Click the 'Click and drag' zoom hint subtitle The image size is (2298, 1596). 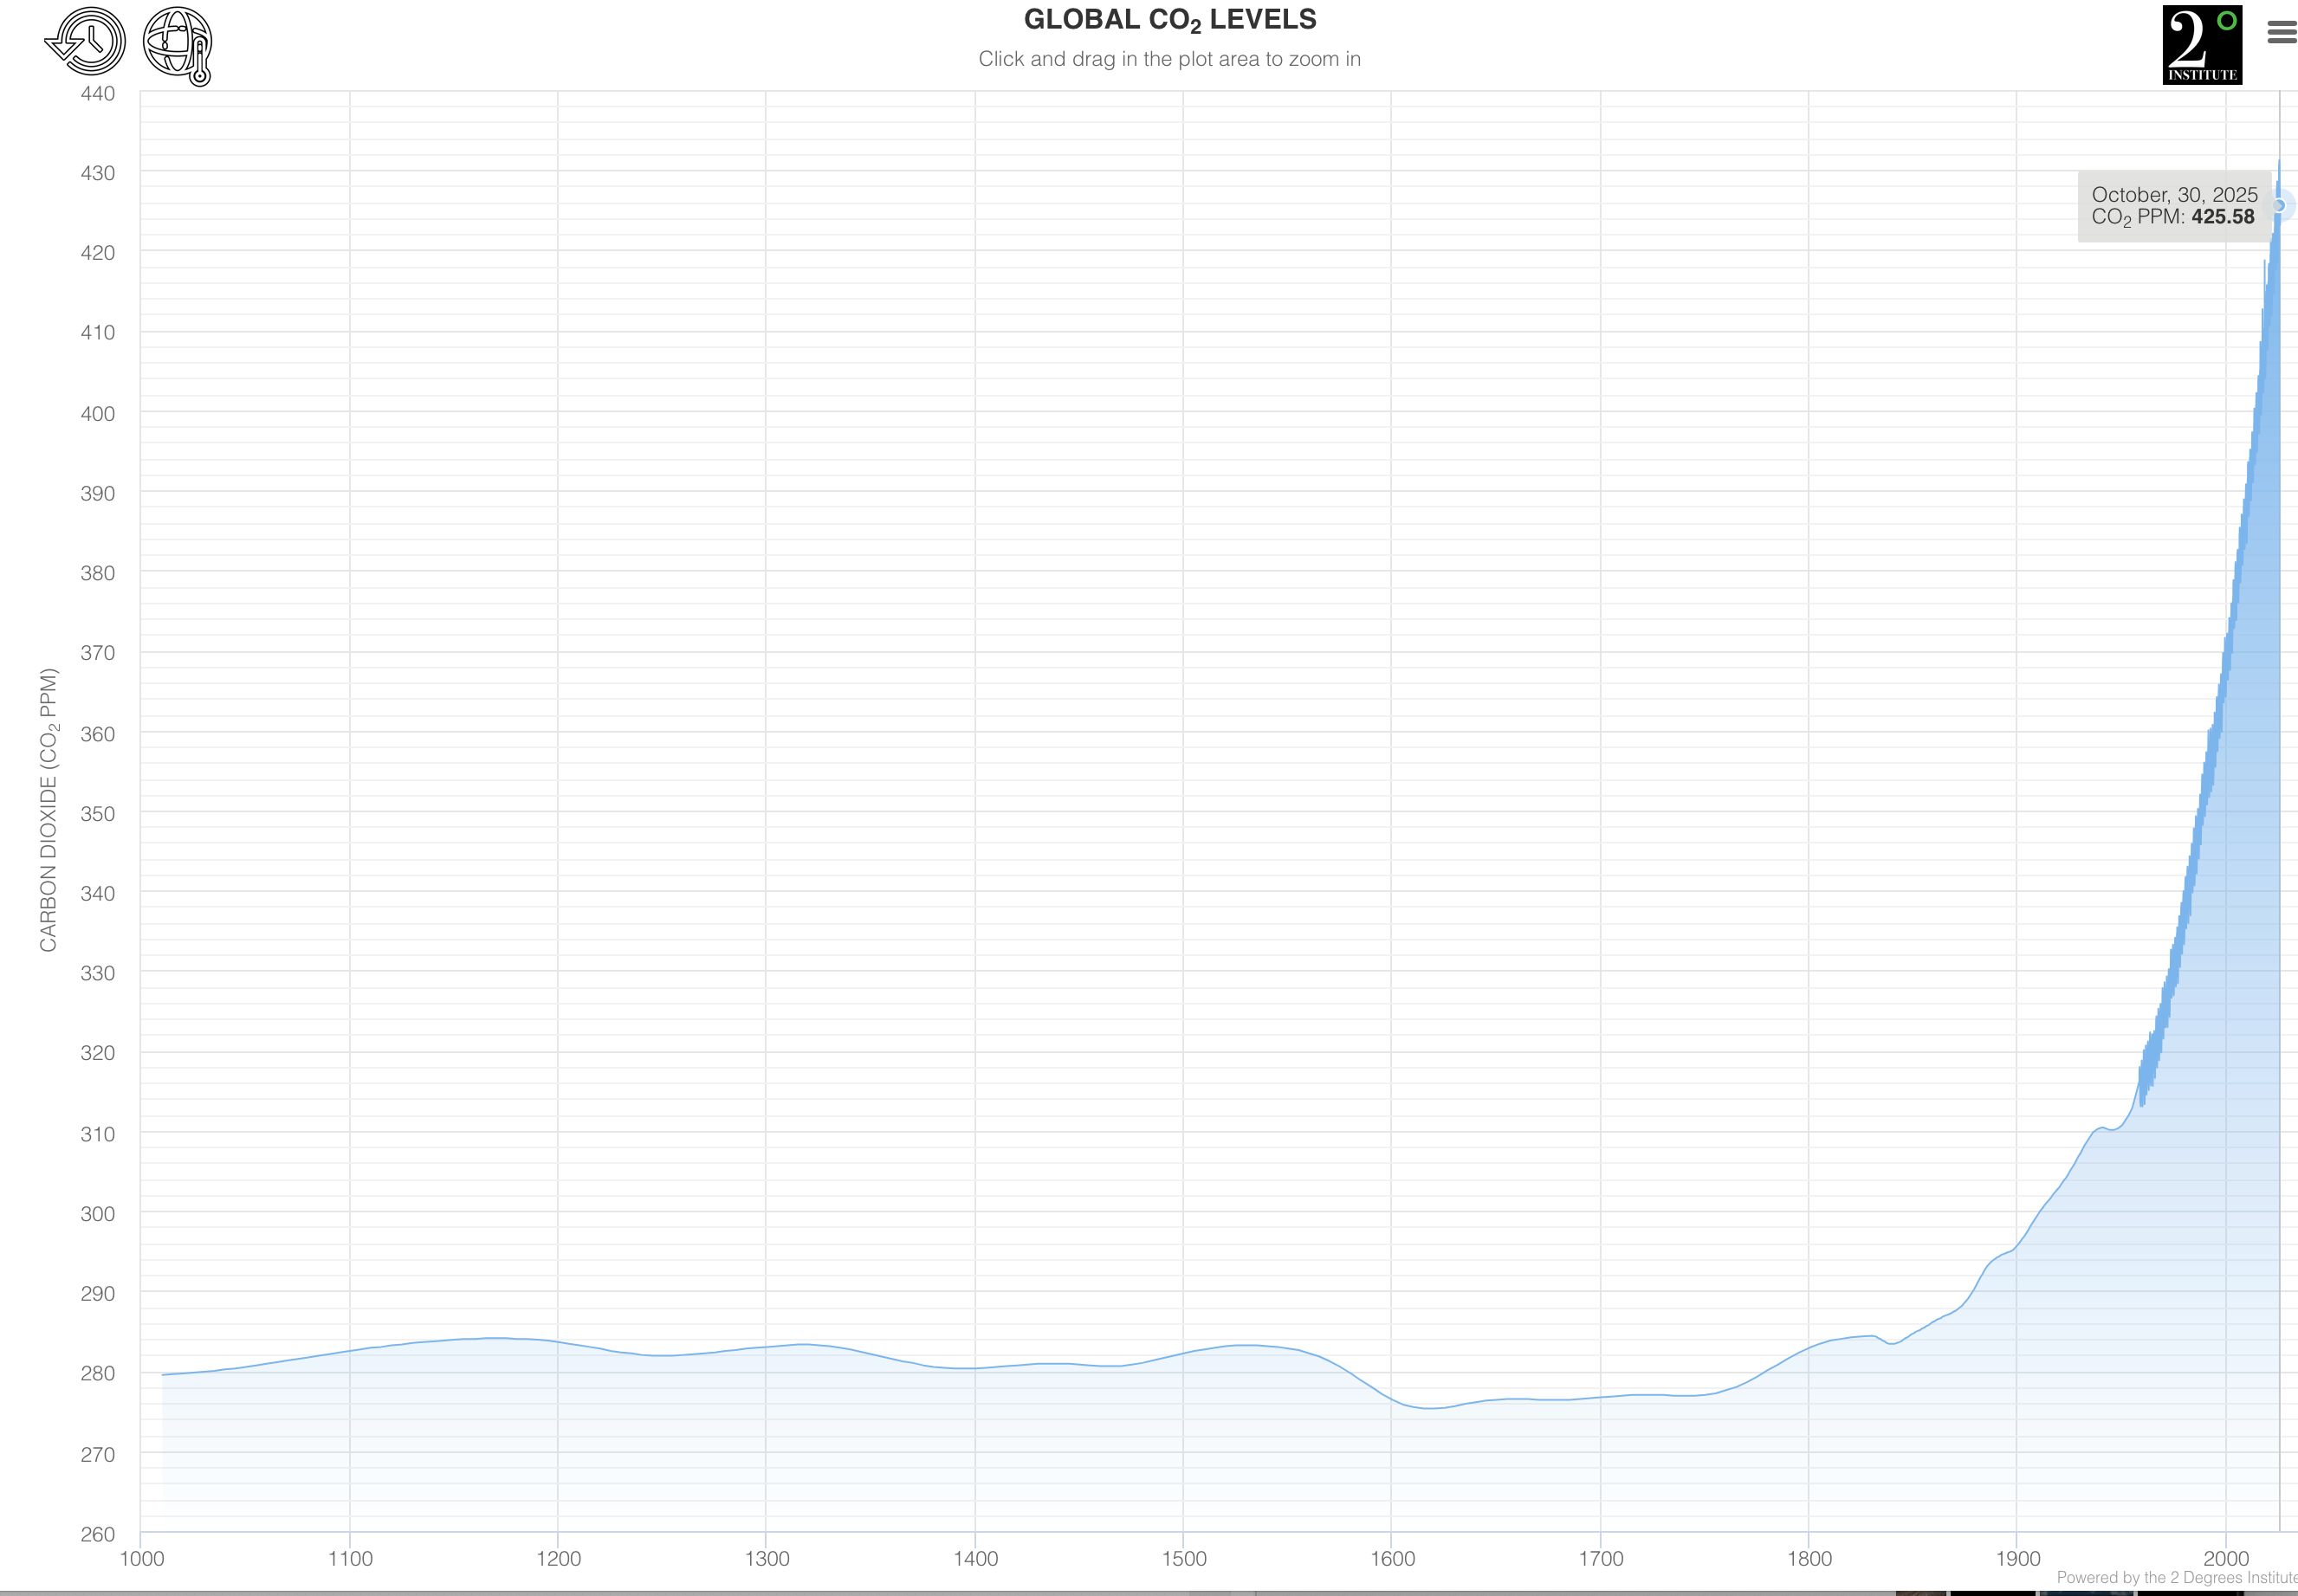(1169, 59)
